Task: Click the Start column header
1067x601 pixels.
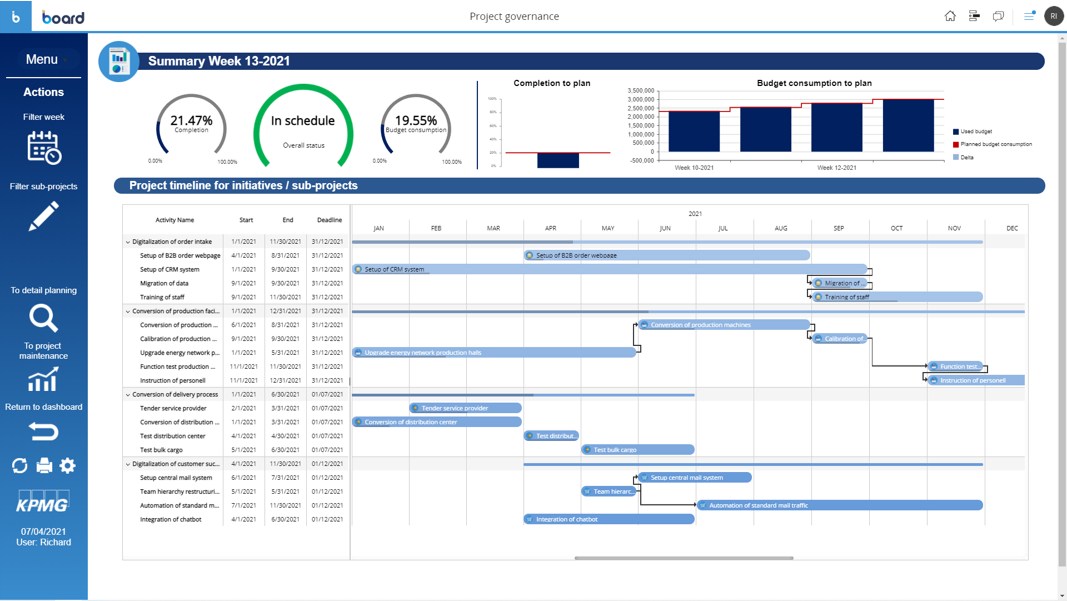Action: pyautogui.click(x=246, y=220)
